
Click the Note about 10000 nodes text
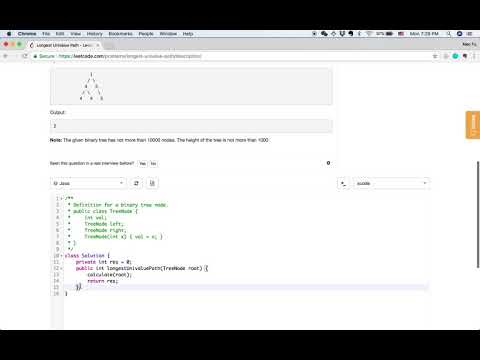[159, 140]
